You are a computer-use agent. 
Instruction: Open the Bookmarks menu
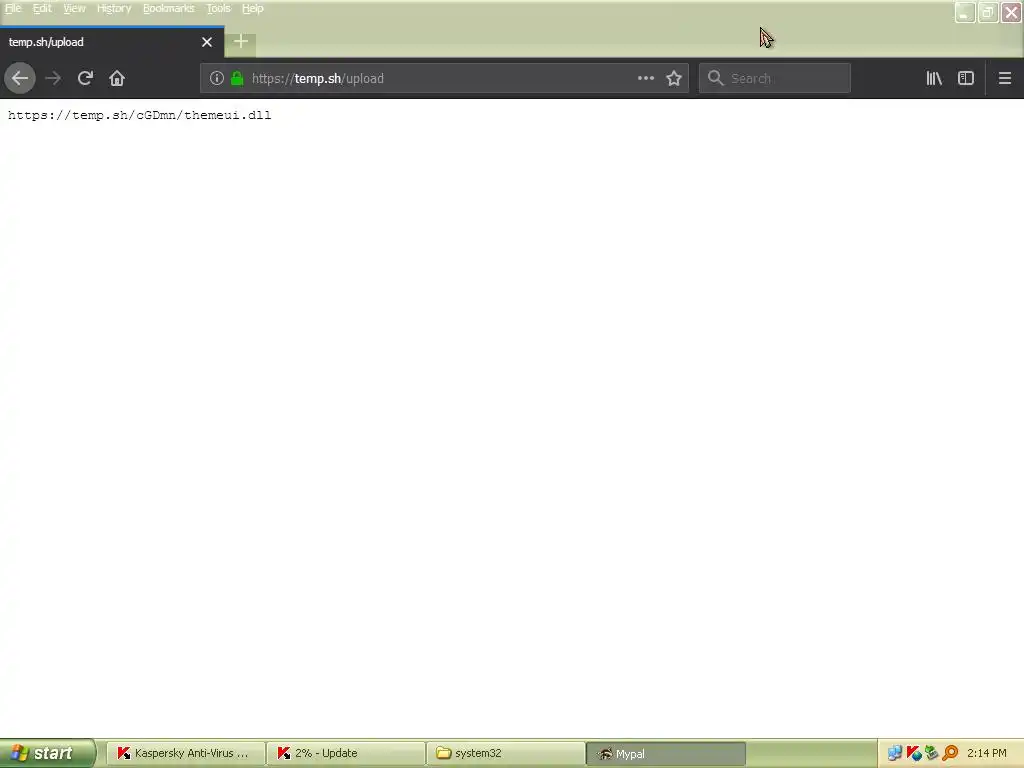click(x=168, y=8)
